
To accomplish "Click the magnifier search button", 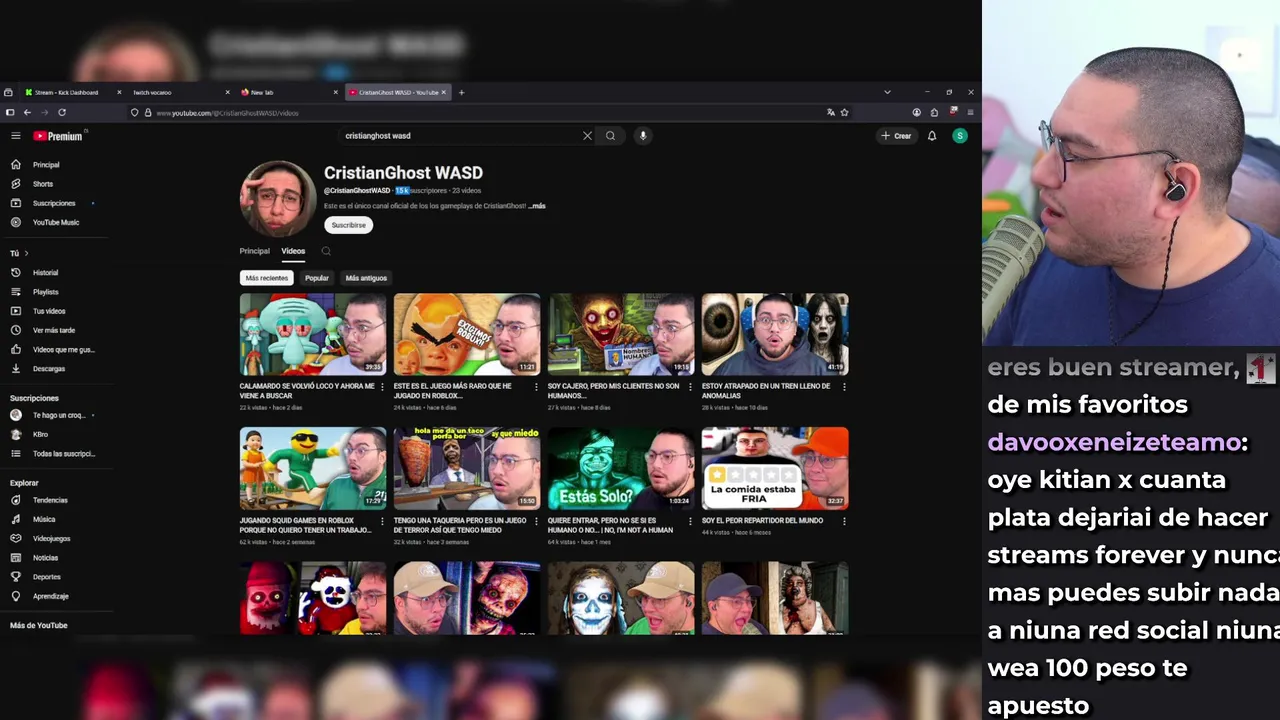I will point(610,136).
